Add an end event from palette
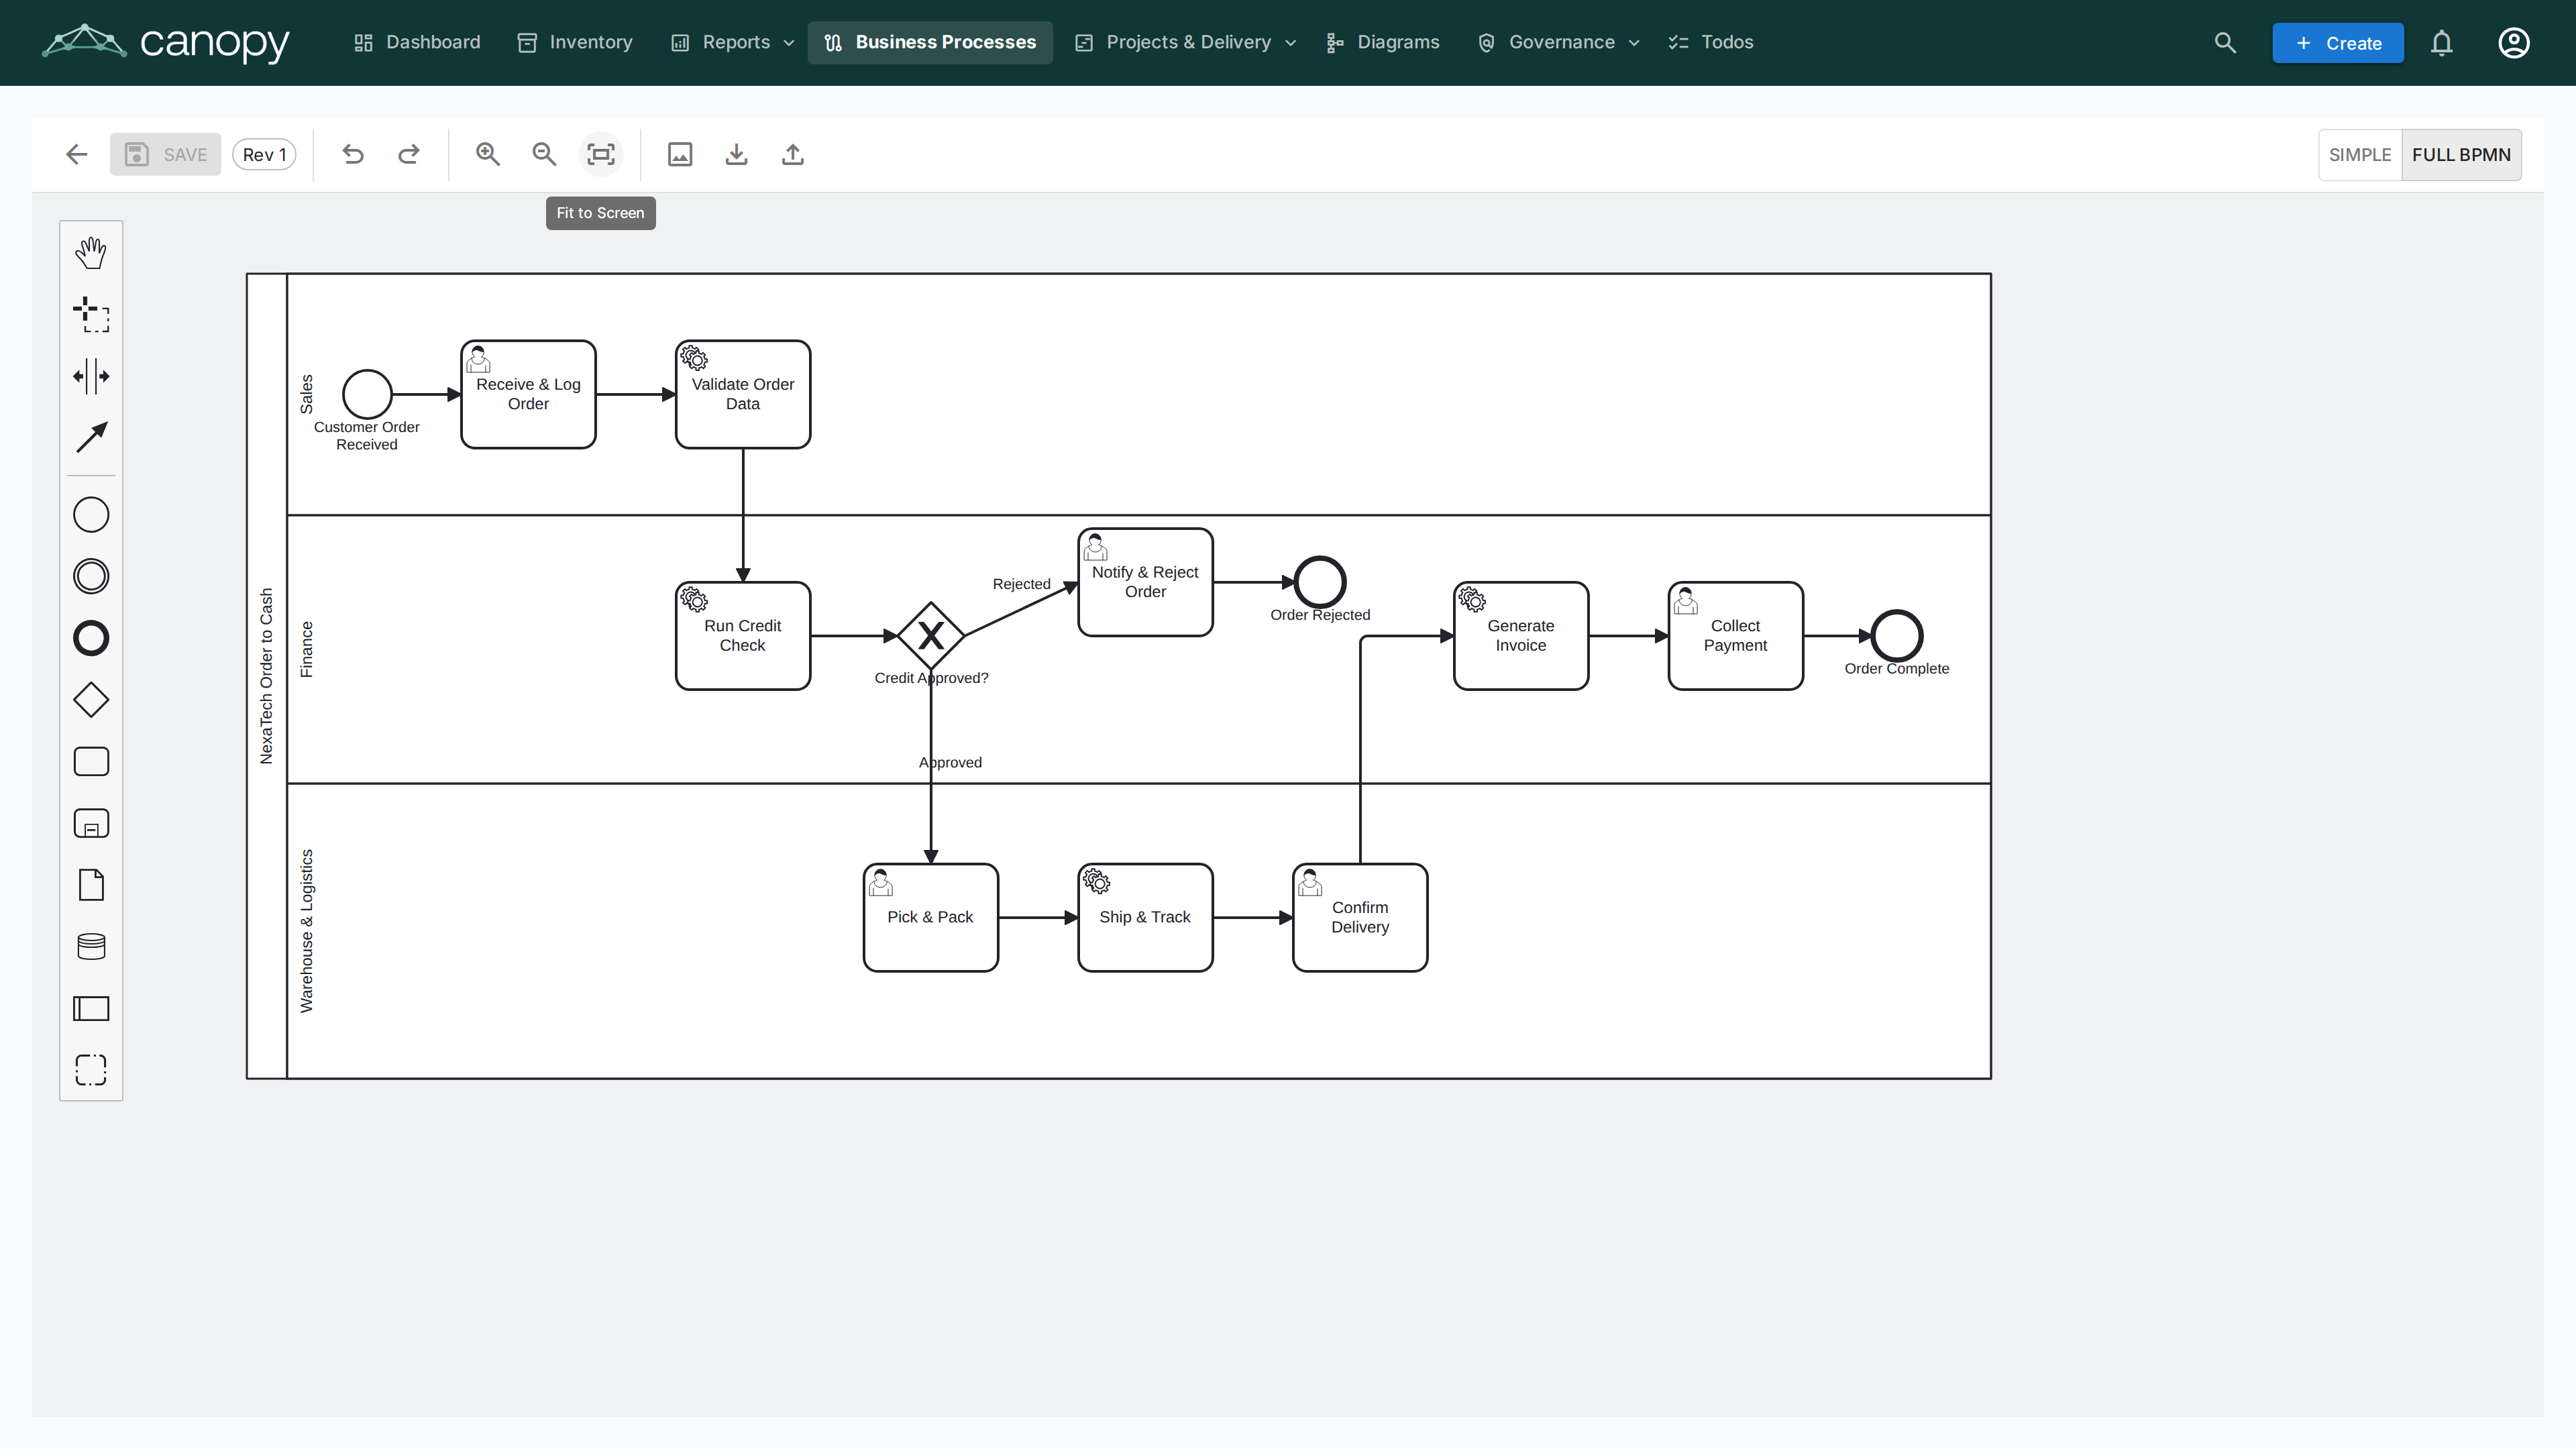Image resolution: width=2576 pixels, height=1449 pixels. pyautogui.click(x=91, y=638)
